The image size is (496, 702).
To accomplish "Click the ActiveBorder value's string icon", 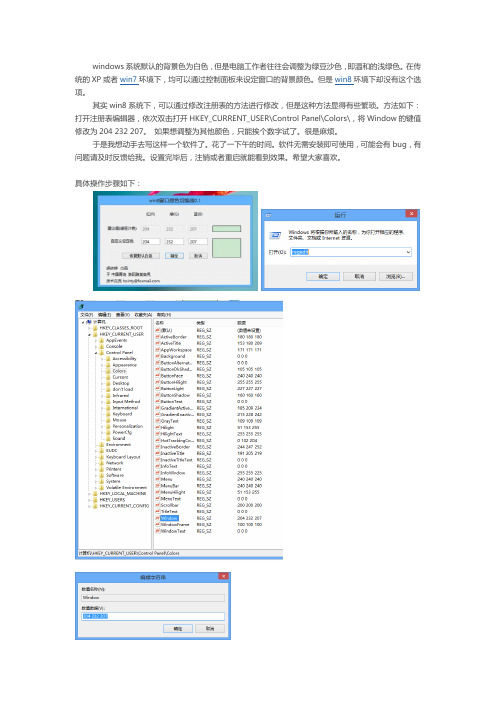I will (x=158, y=337).
